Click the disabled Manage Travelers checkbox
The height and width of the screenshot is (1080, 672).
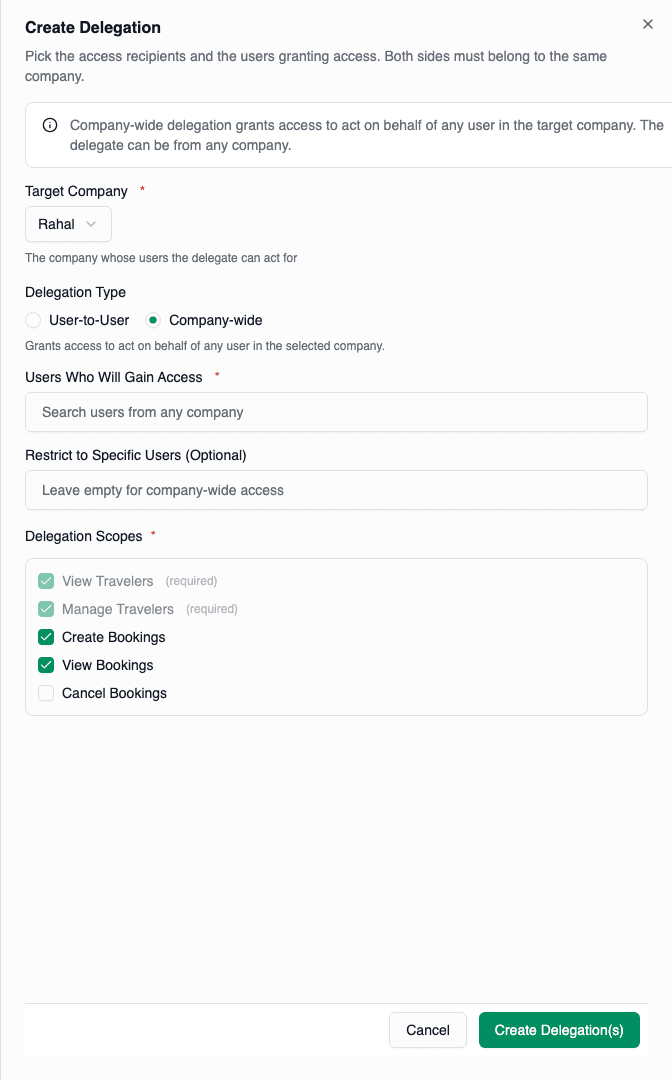(x=44, y=609)
